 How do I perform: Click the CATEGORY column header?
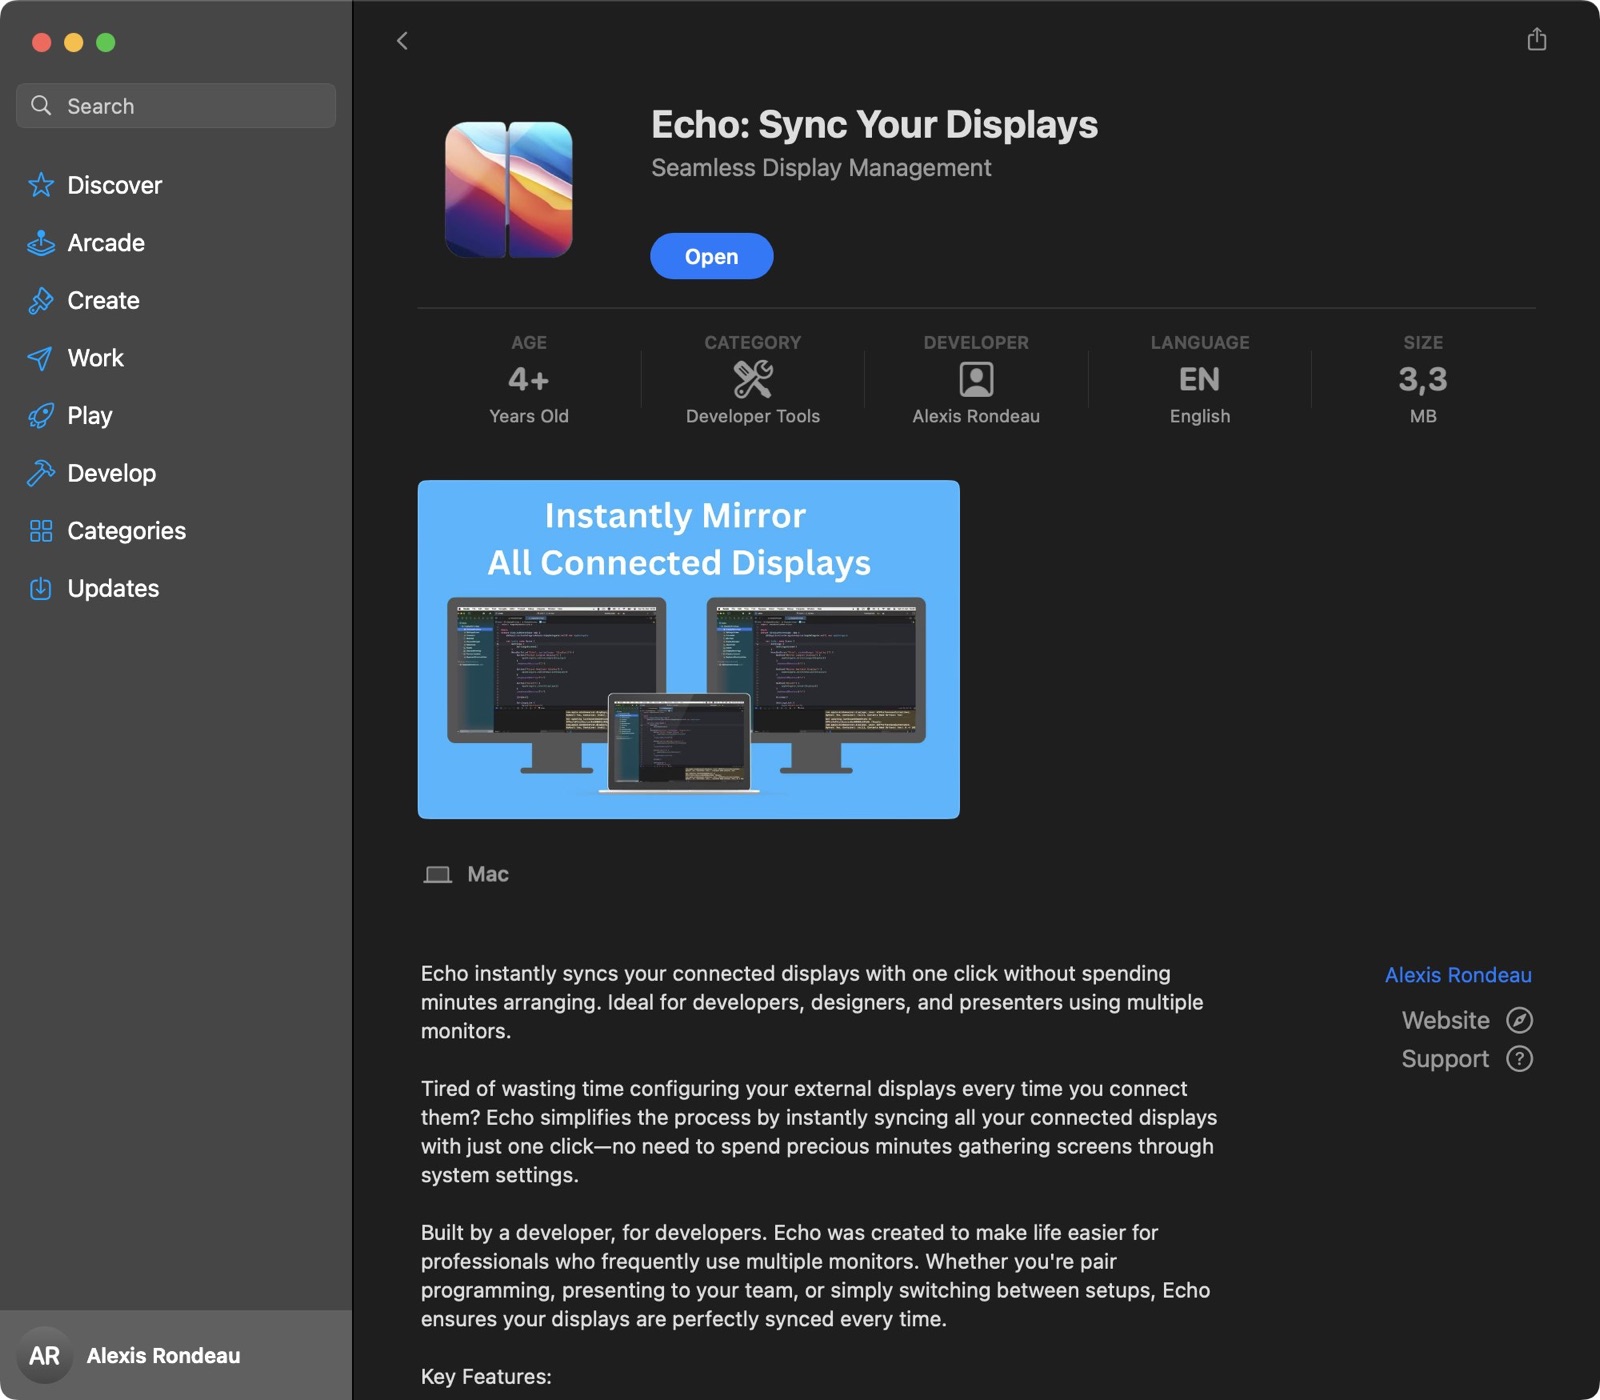pos(753,342)
